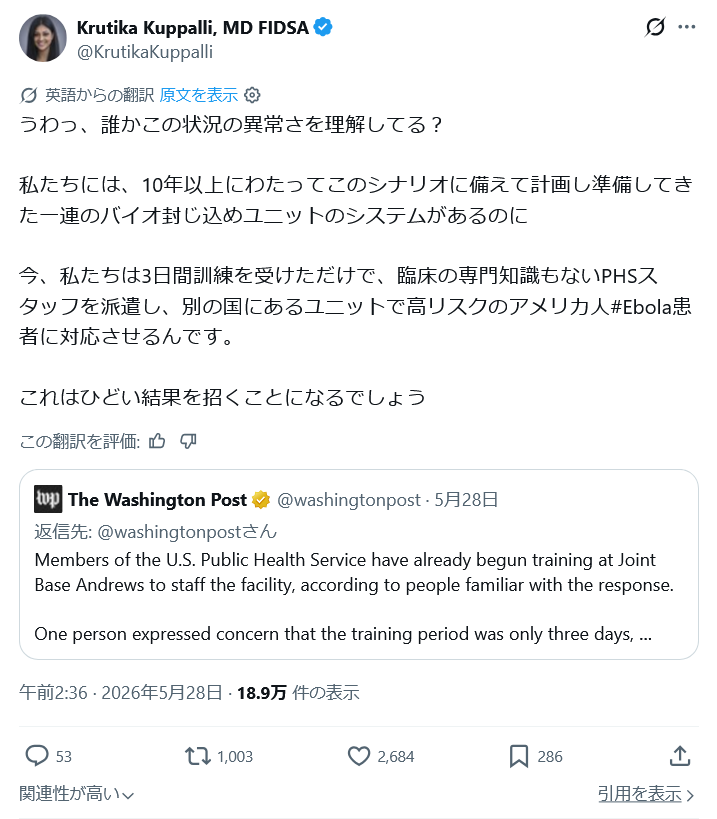Bookmark this tweet

[x=519, y=756]
